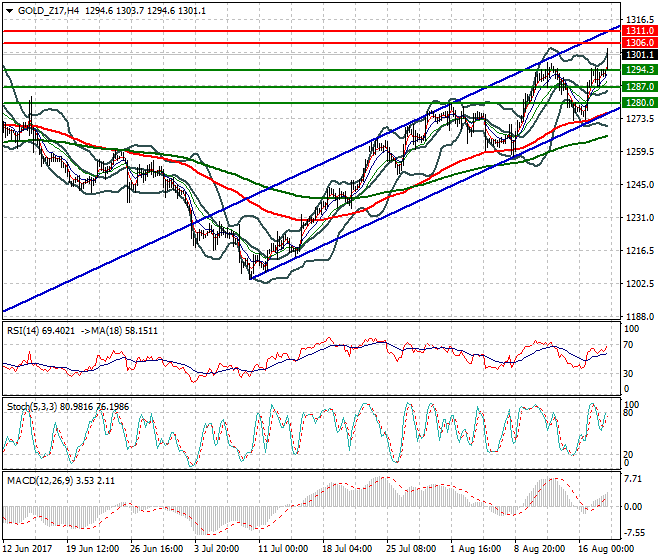Select the 19 Jun 12:00 time axis label
660x560 pixels.
click(92, 549)
